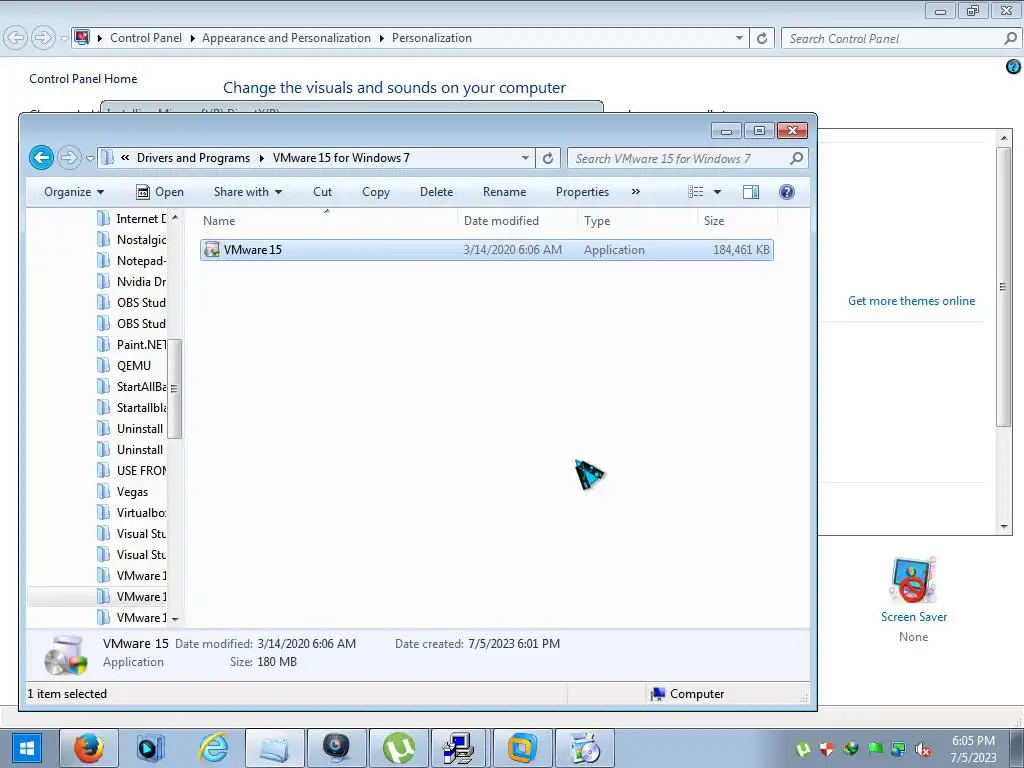Expand hidden breadcrumb levels with double chevron
This screenshot has width=1024, height=768.
point(125,158)
